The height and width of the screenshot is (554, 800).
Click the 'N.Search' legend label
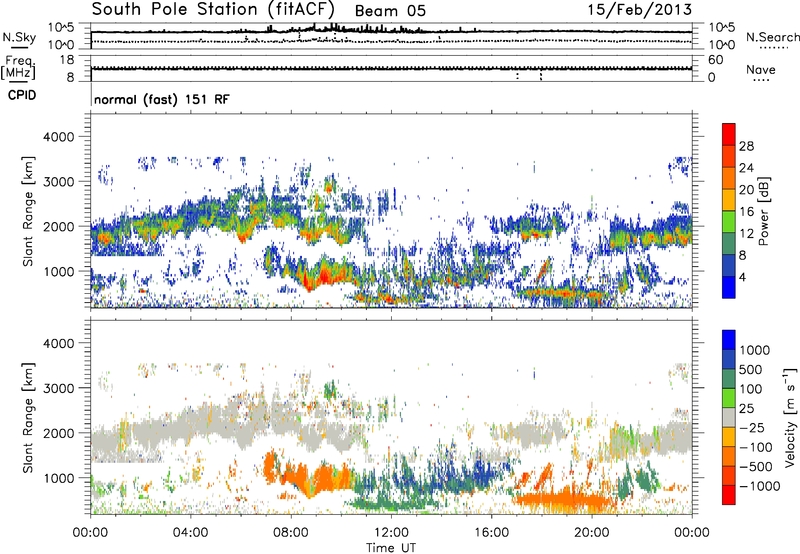(772, 37)
